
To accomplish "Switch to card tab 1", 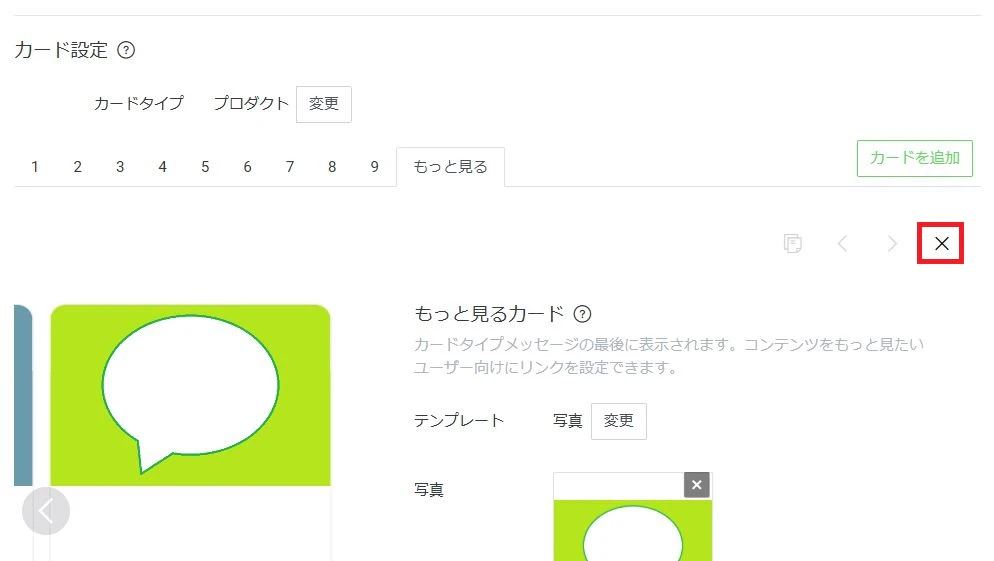I will (35, 167).
